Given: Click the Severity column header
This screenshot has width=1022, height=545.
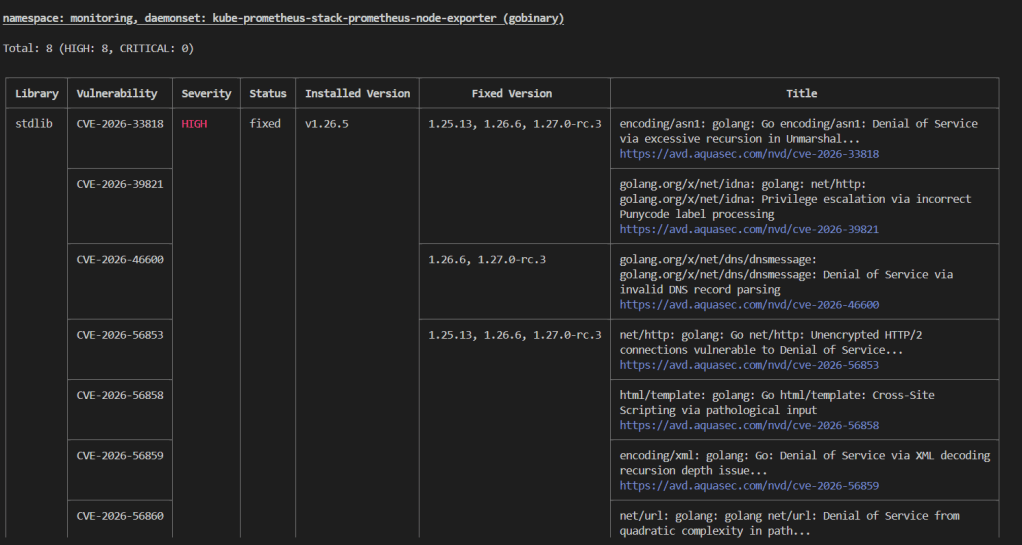Looking at the screenshot, I should pyautogui.click(x=206, y=93).
